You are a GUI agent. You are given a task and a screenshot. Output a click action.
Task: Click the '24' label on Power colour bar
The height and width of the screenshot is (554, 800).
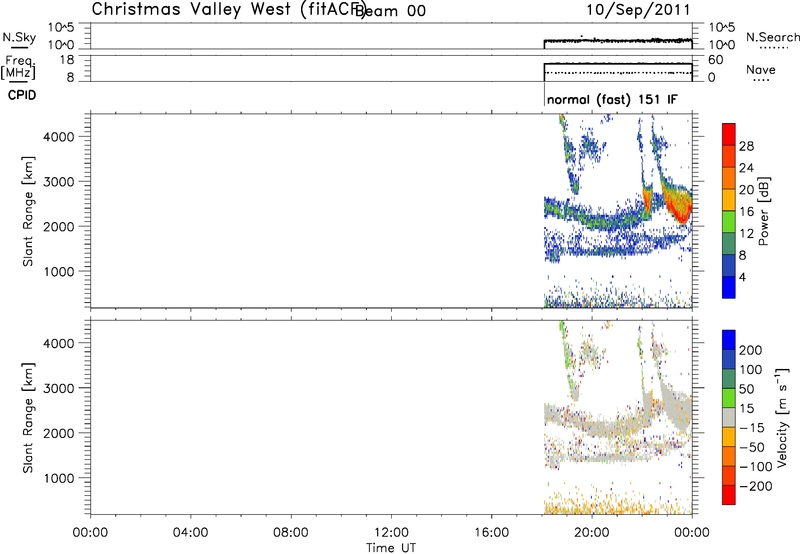[x=746, y=168]
